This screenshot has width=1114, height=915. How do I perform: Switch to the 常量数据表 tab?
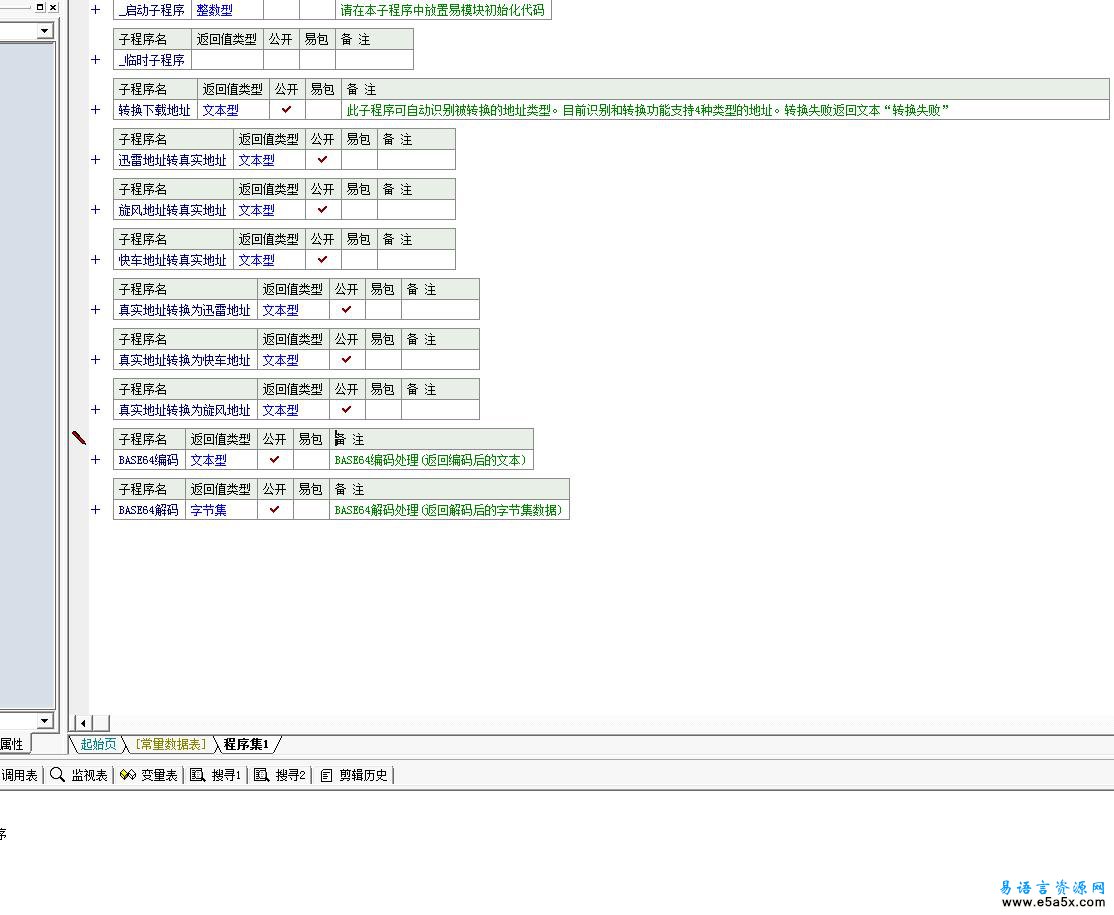170,744
